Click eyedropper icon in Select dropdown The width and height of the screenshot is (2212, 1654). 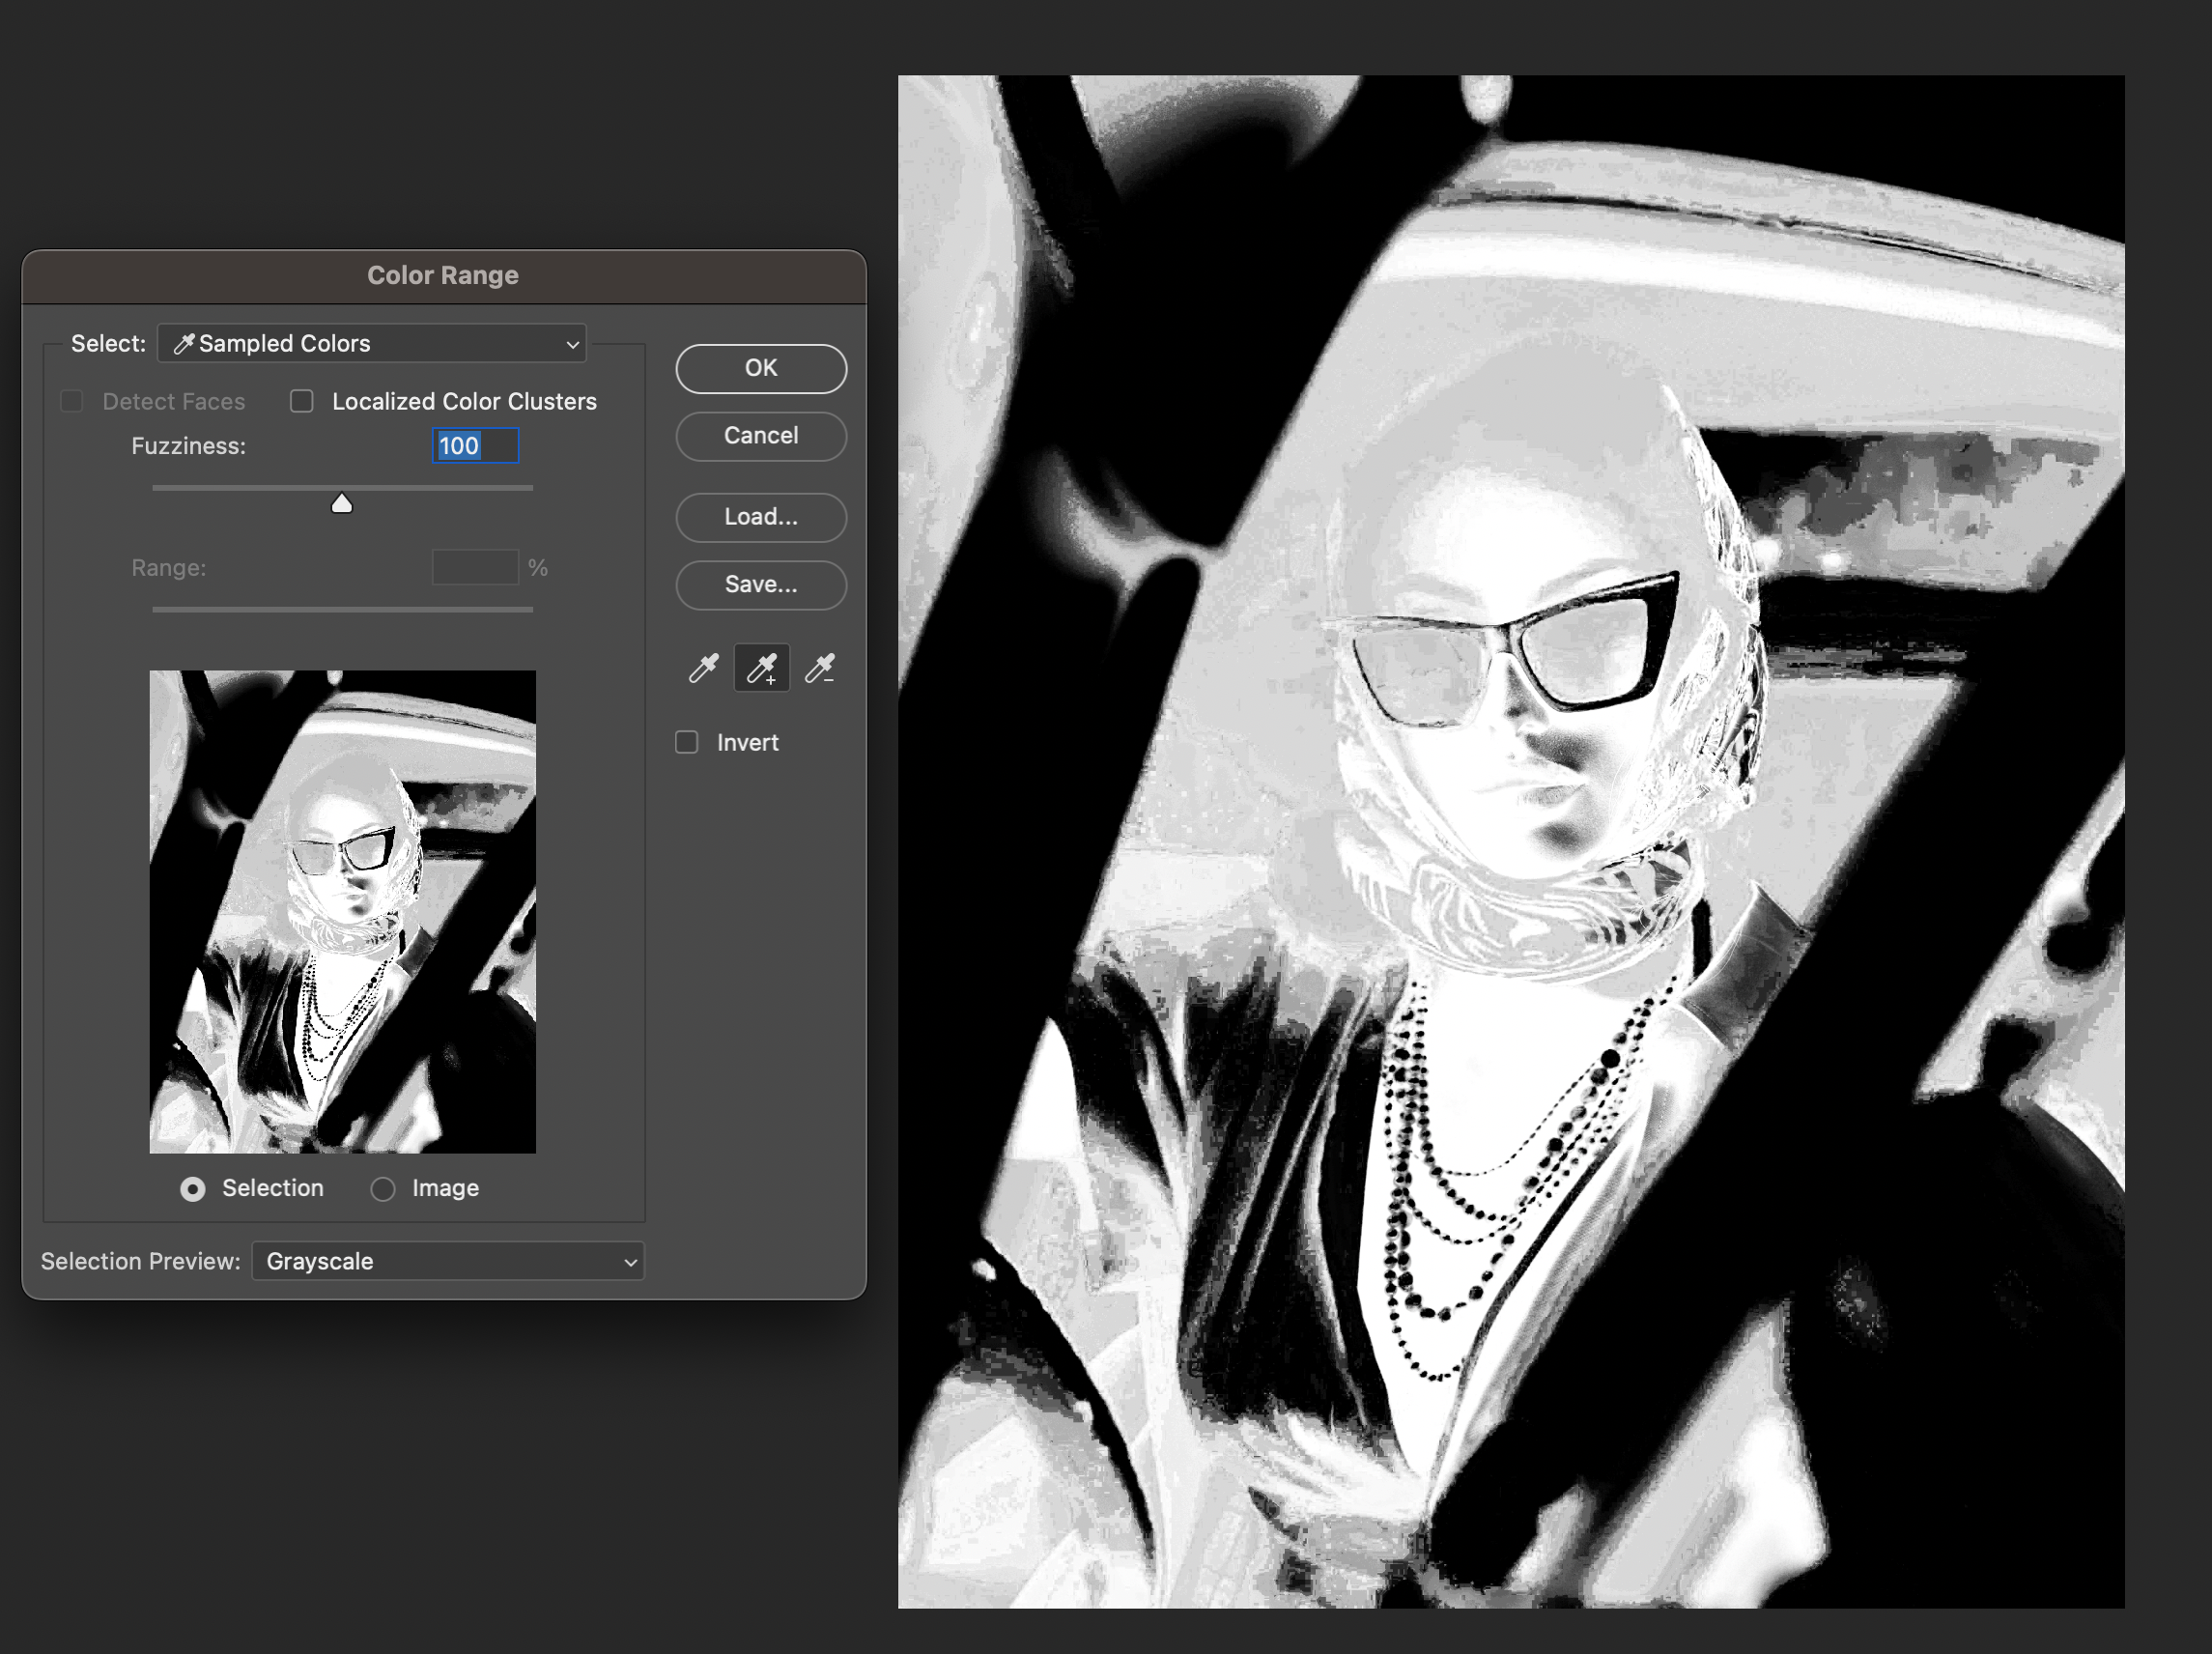(184, 344)
